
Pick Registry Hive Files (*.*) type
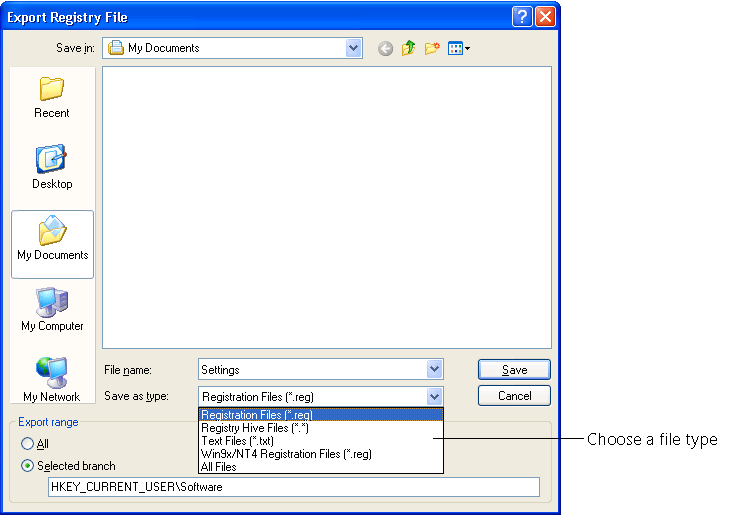point(321,428)
